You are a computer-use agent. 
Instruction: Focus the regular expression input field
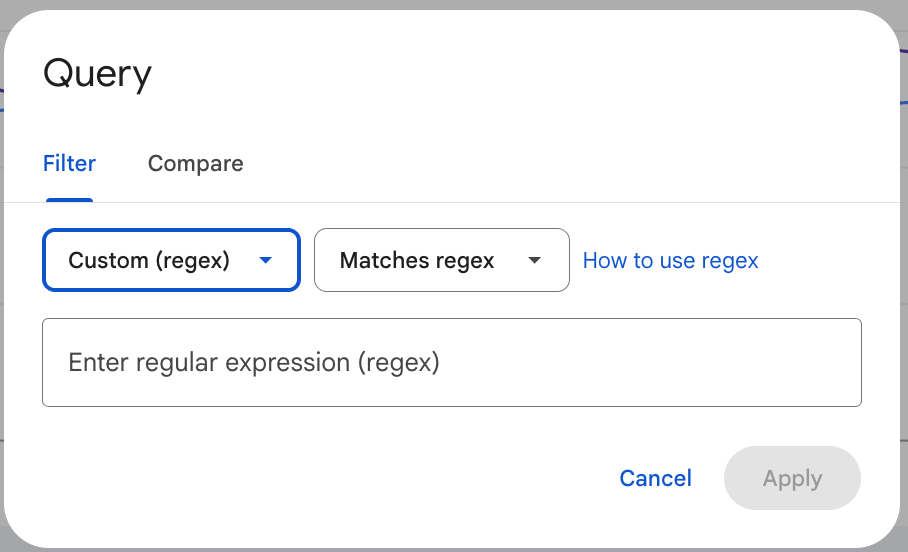[x=451, y=362]
